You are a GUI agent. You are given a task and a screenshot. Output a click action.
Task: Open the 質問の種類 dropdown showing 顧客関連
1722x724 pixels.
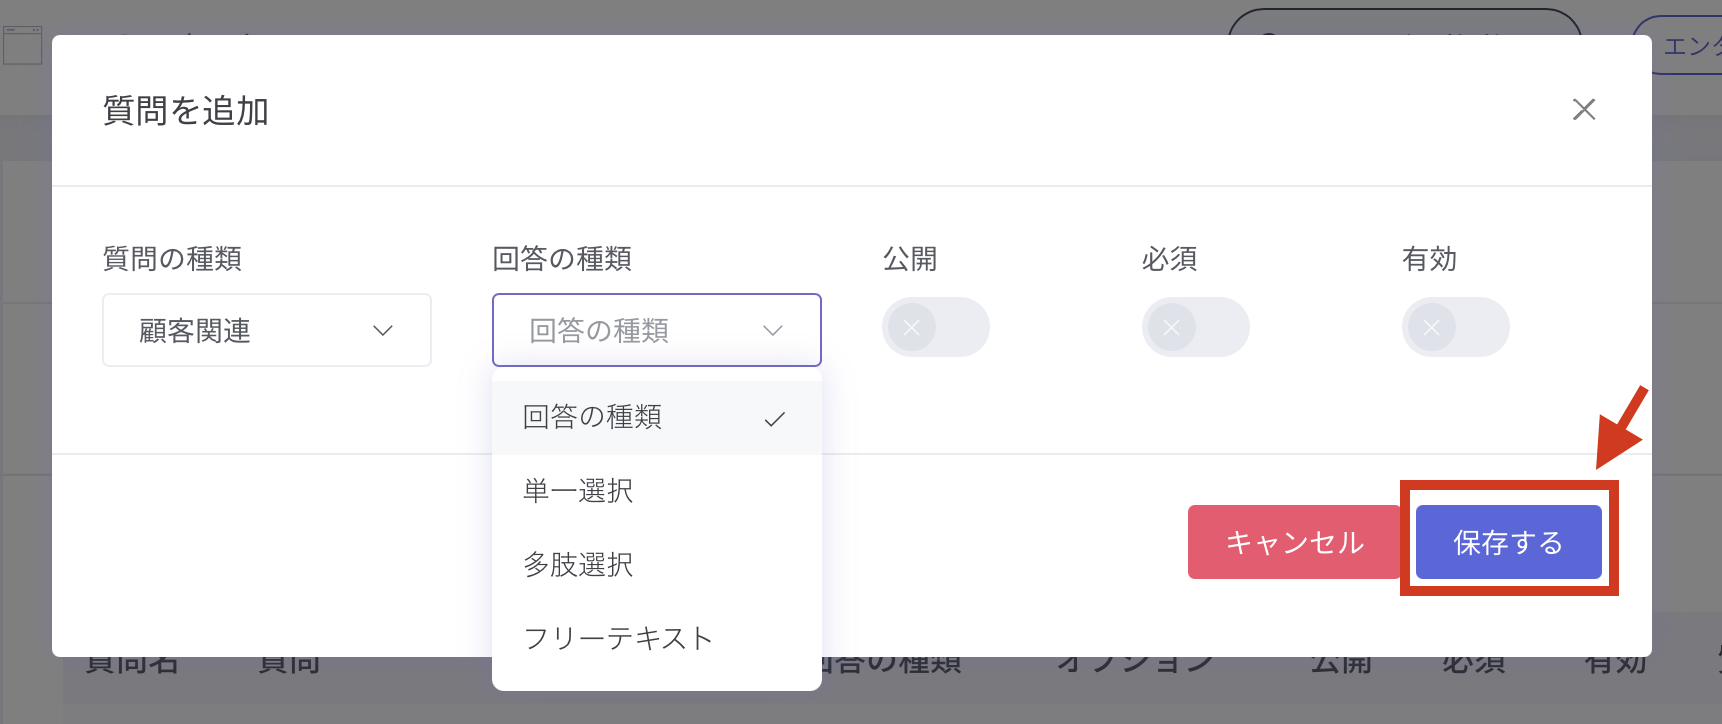click(x=266, y=330)
